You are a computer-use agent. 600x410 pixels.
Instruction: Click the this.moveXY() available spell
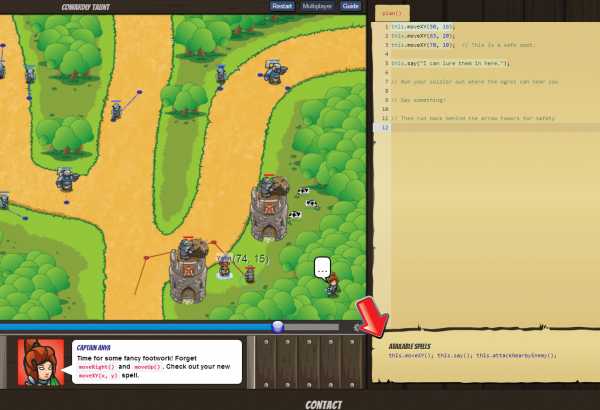411,356
